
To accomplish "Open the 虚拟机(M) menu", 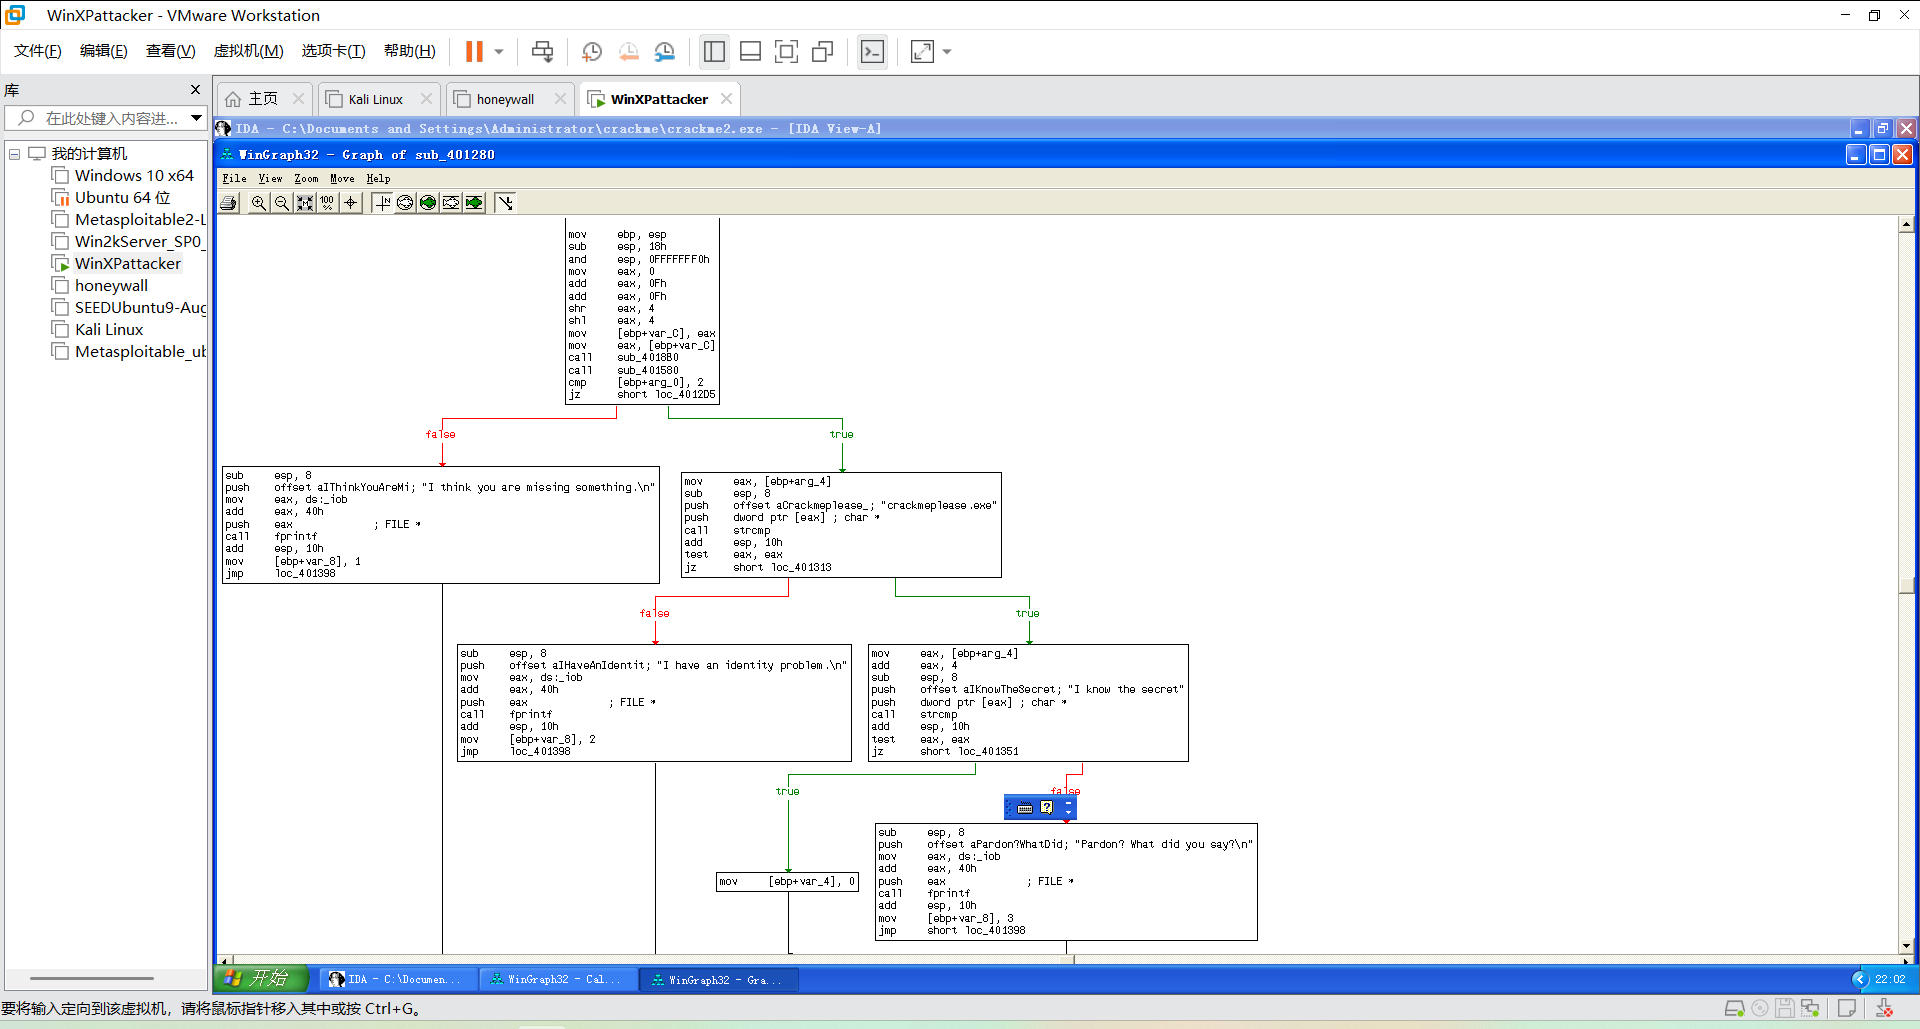I will [249, 51].
